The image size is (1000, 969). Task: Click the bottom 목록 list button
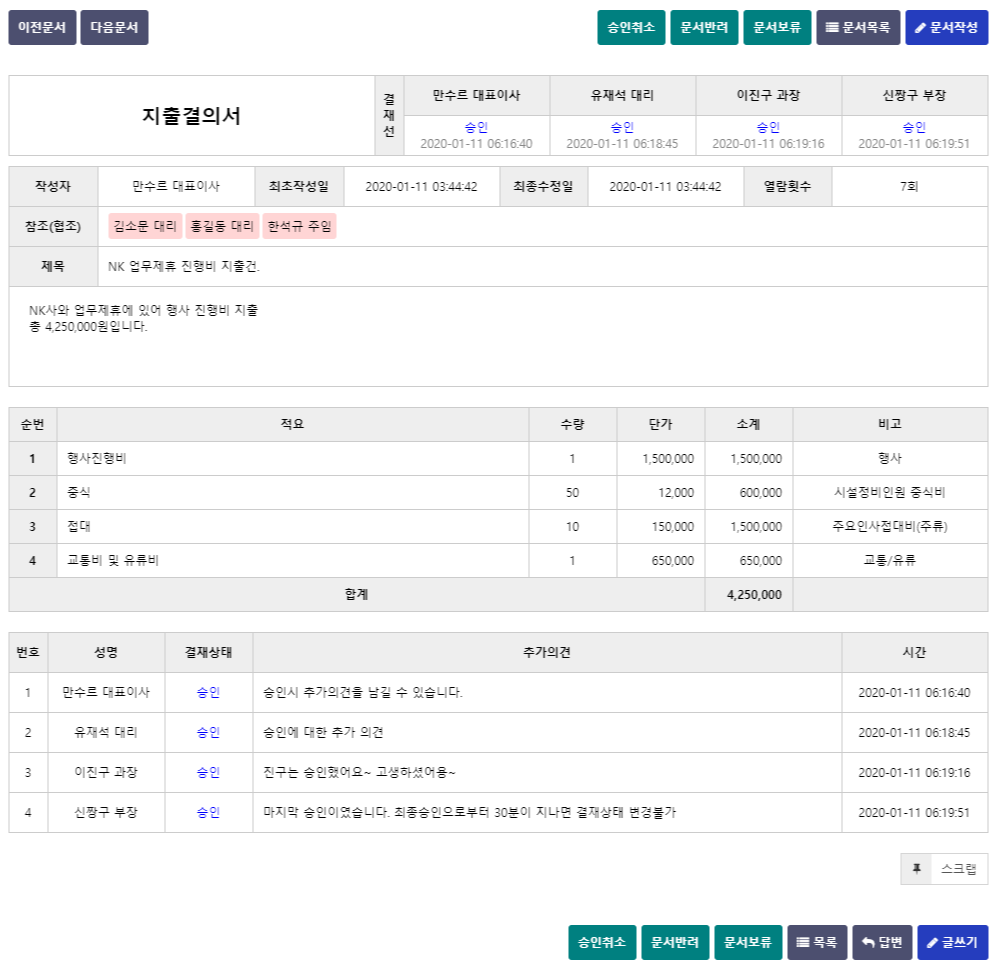pyautogui.click(x=817, y=942)
